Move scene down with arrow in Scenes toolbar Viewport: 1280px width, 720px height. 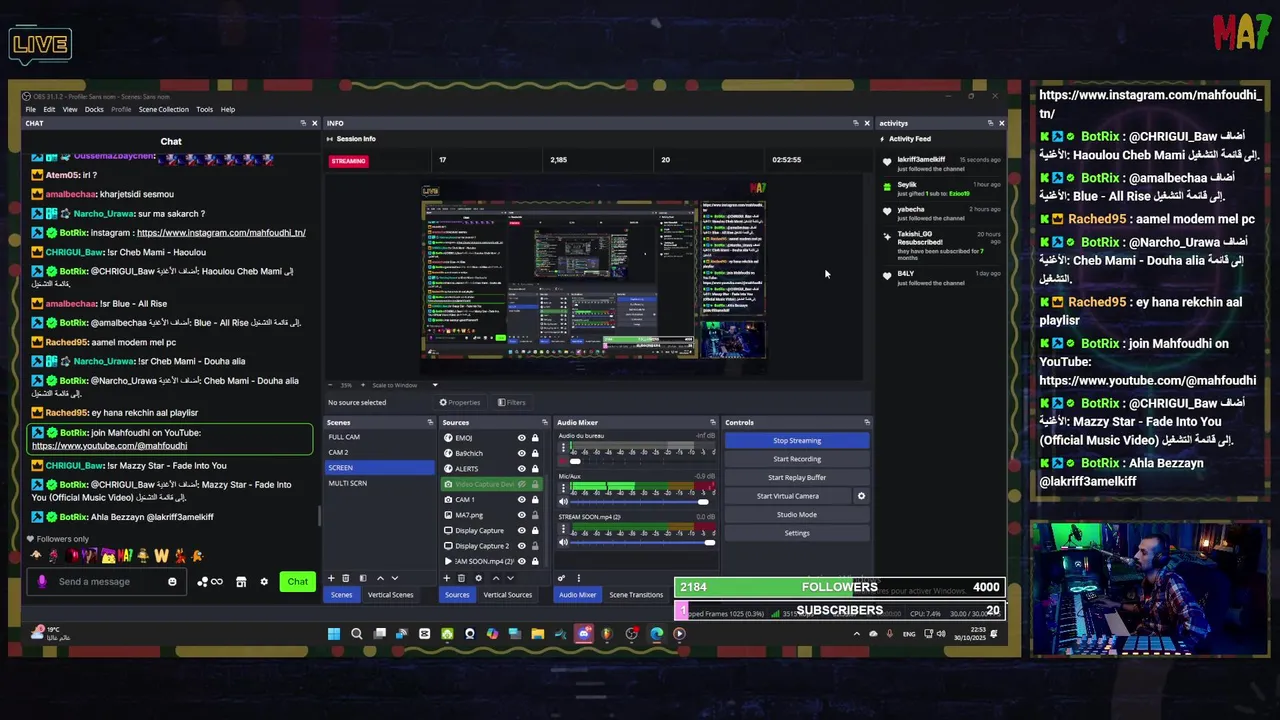(394, 578)
